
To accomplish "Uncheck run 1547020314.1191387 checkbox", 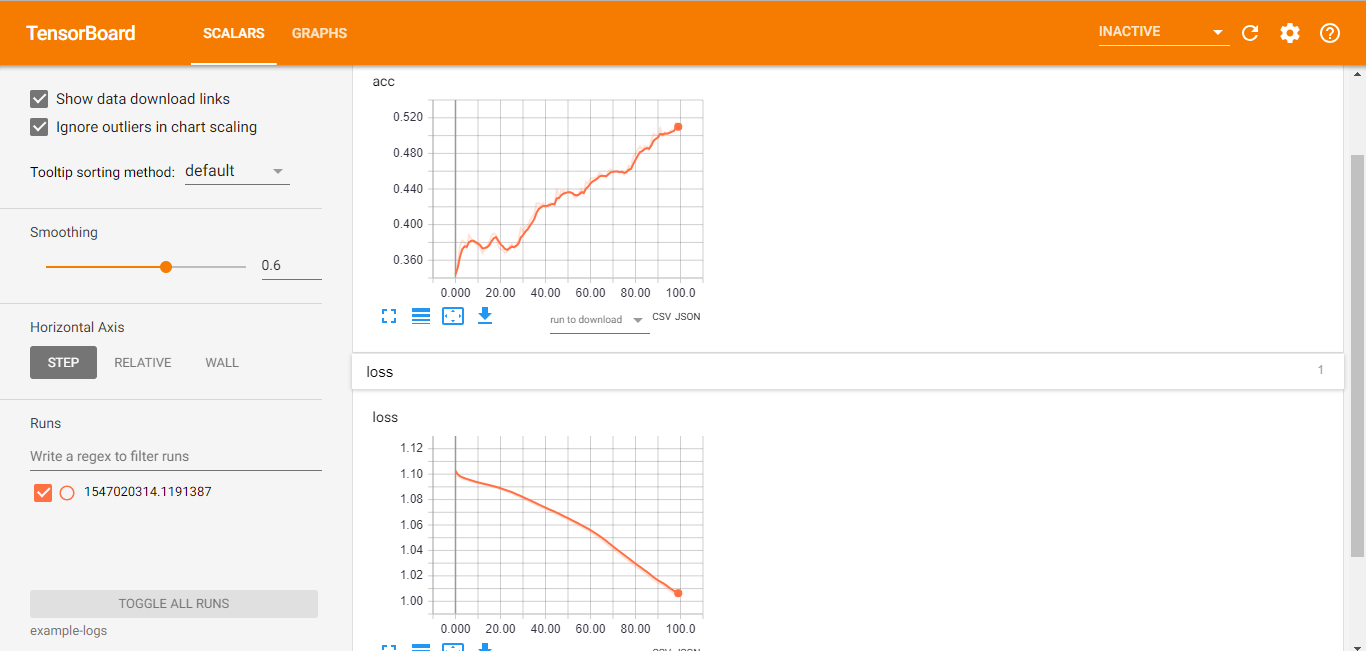I will (x=43, y=492).
